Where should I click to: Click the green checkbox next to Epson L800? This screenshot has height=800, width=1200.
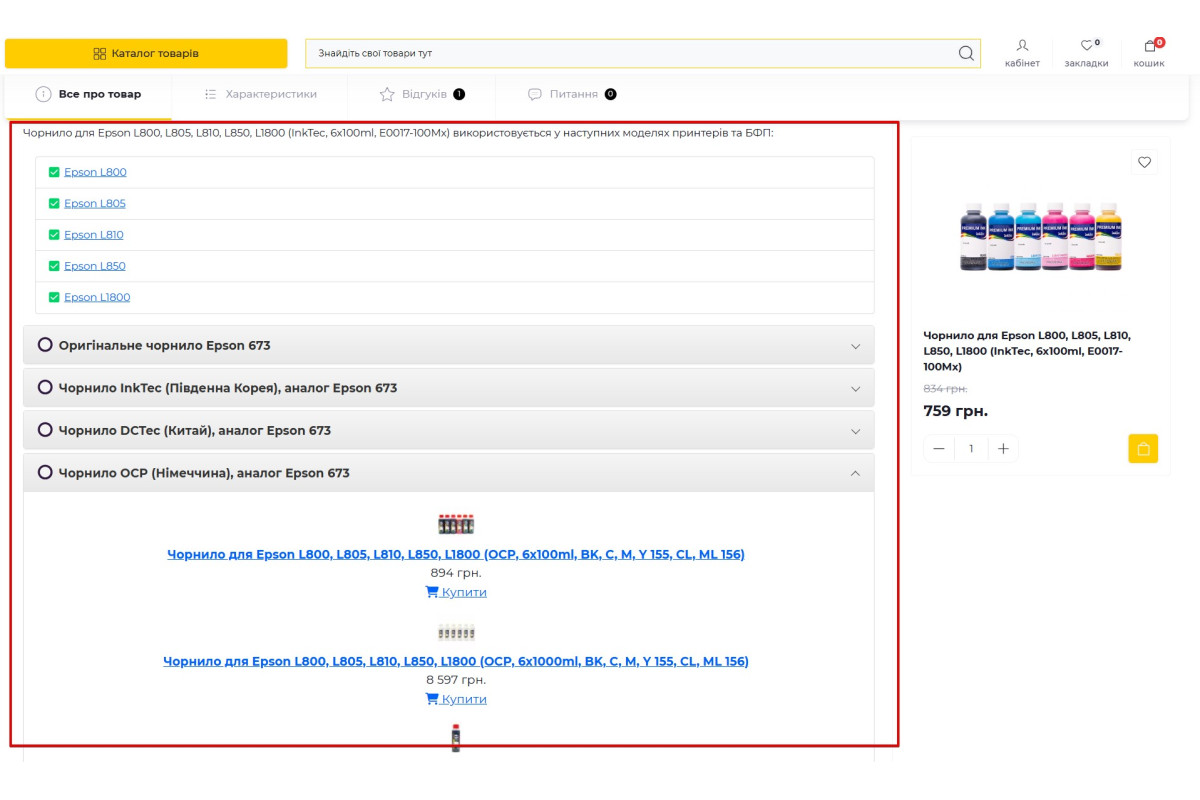click(54, 172)
